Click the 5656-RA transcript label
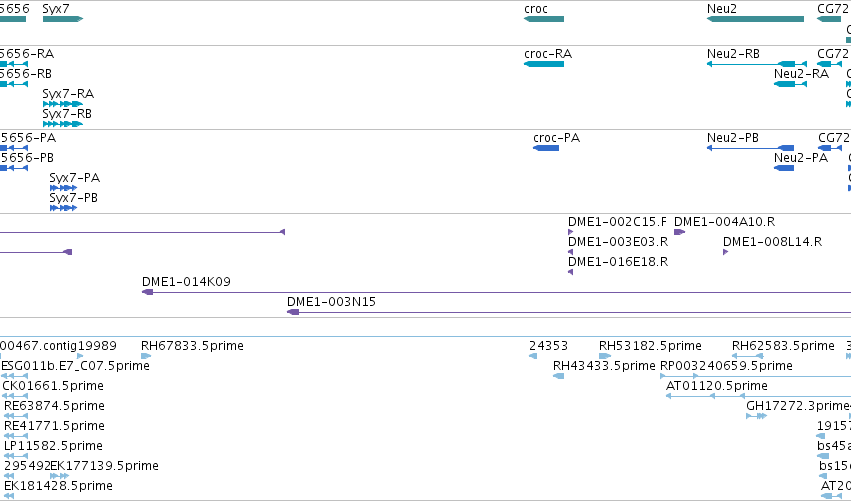This screenshot has height=501, width=851. click(x=27, y=54)
